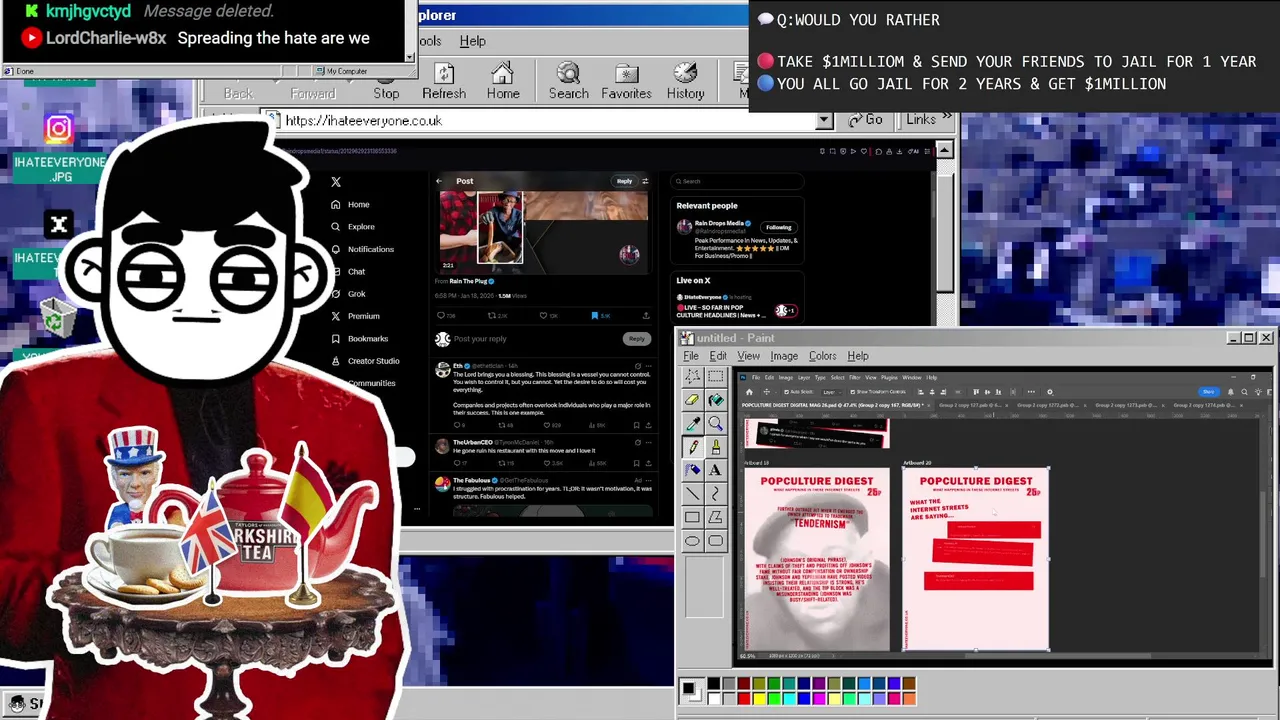Pick the yellow swatch in Paint palette
Screen dimensions: 1280x720
click(758, 697)
